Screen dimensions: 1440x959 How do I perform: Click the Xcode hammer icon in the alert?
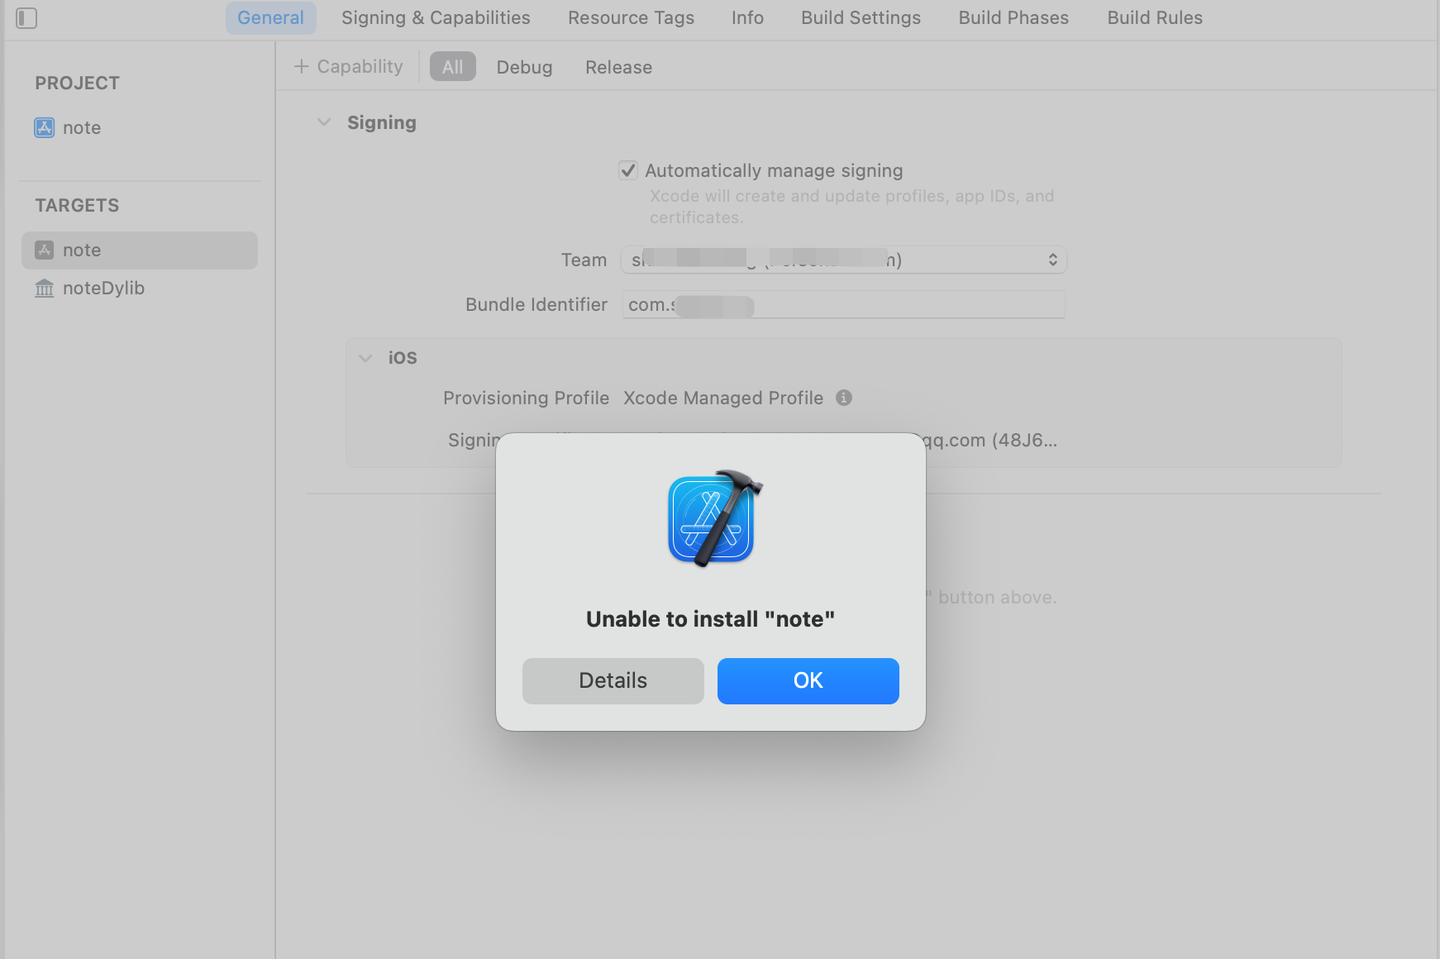tap(711, 518)
